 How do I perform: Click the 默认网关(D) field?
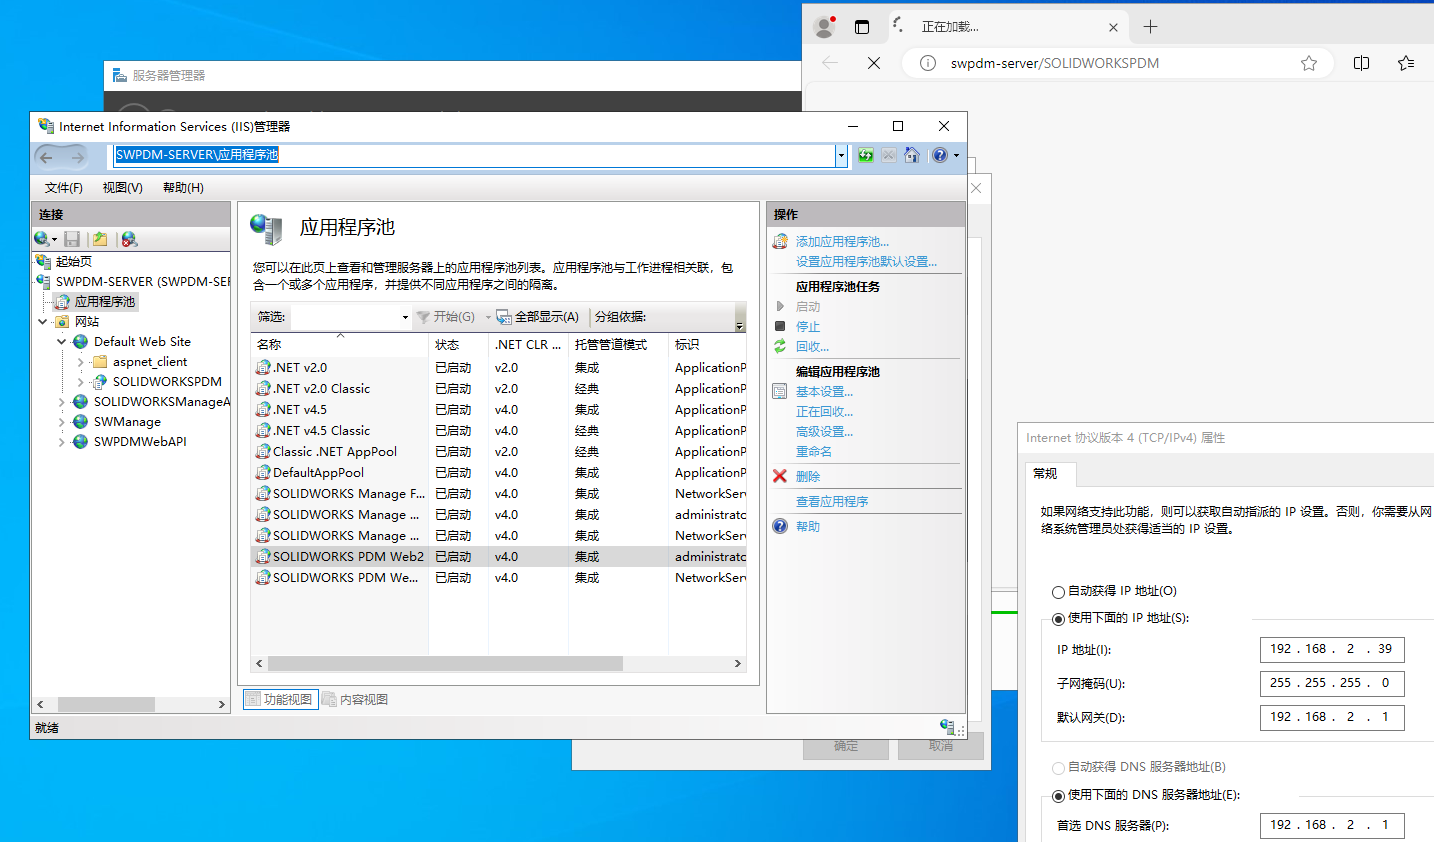[x=1332, y=718]
